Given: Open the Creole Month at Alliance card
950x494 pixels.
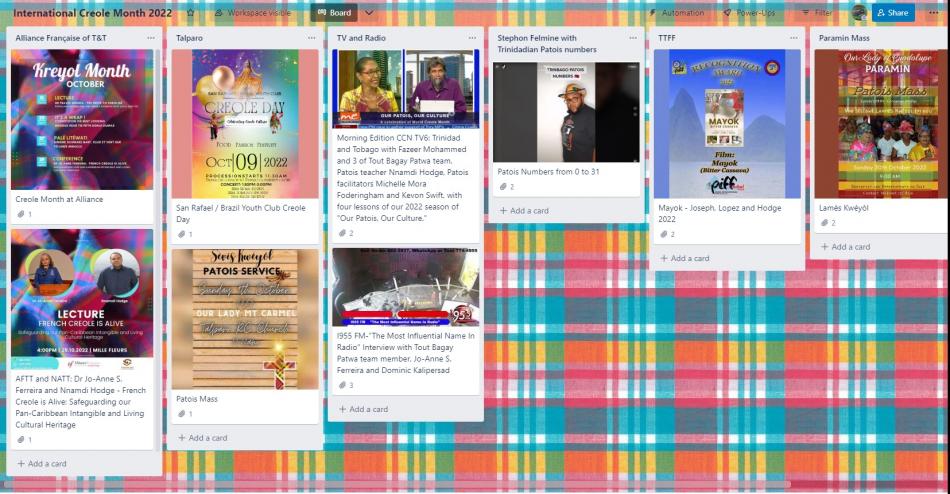Looking at the screenshot, I should tap(59, 199).
